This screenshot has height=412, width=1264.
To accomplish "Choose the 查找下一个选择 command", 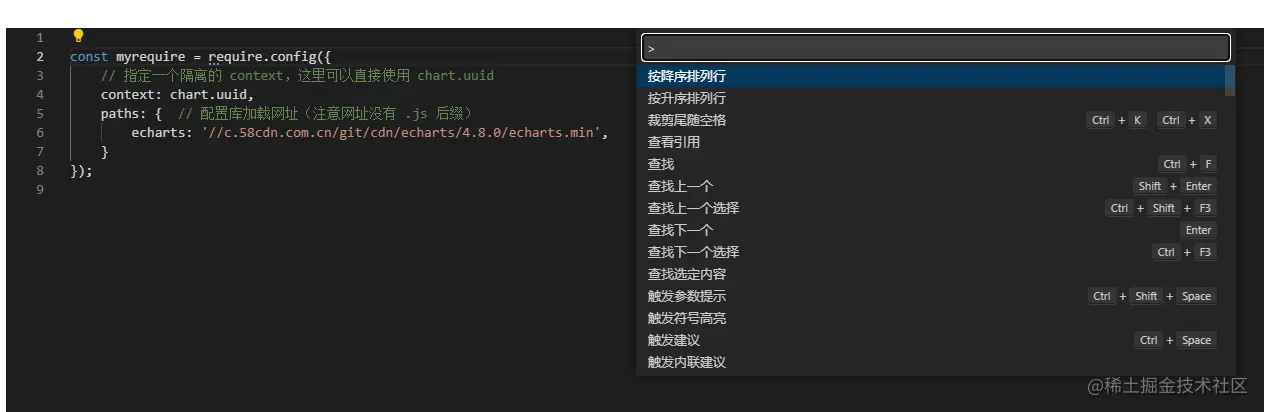I will (931, 252).
